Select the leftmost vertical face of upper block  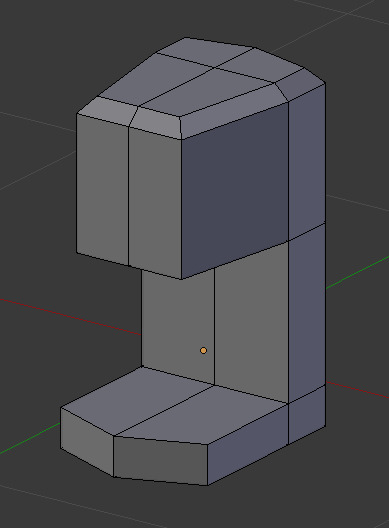[102, 190]
